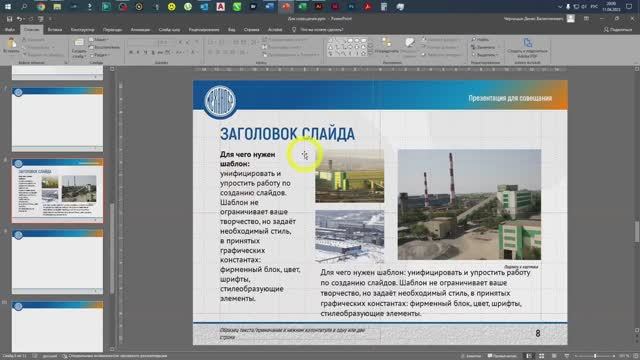Open the Arrange objects tool
Screen dimensions: 640x360
point(386,45)
